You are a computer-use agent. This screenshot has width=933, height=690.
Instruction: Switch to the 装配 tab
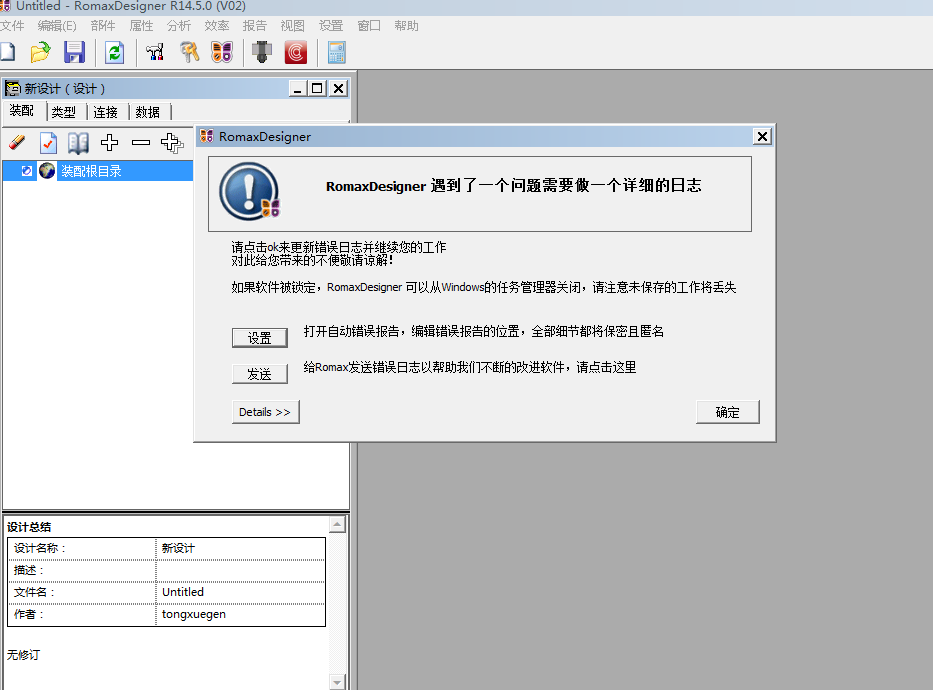tap(22, 111)
